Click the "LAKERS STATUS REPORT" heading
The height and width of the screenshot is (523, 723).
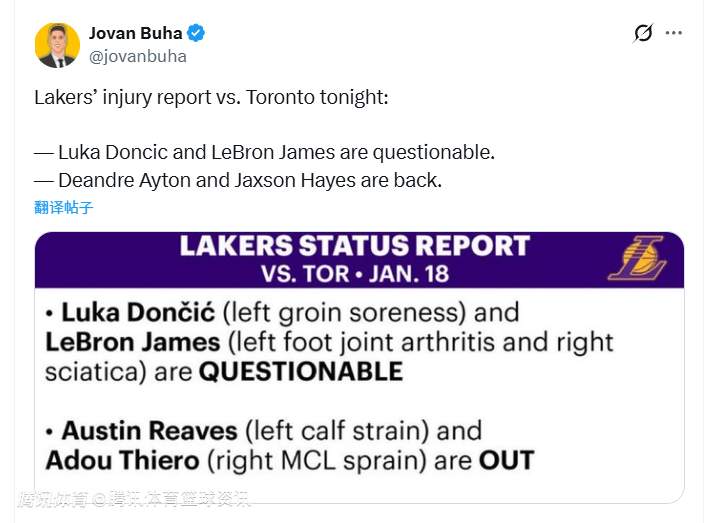coord(354,246)
